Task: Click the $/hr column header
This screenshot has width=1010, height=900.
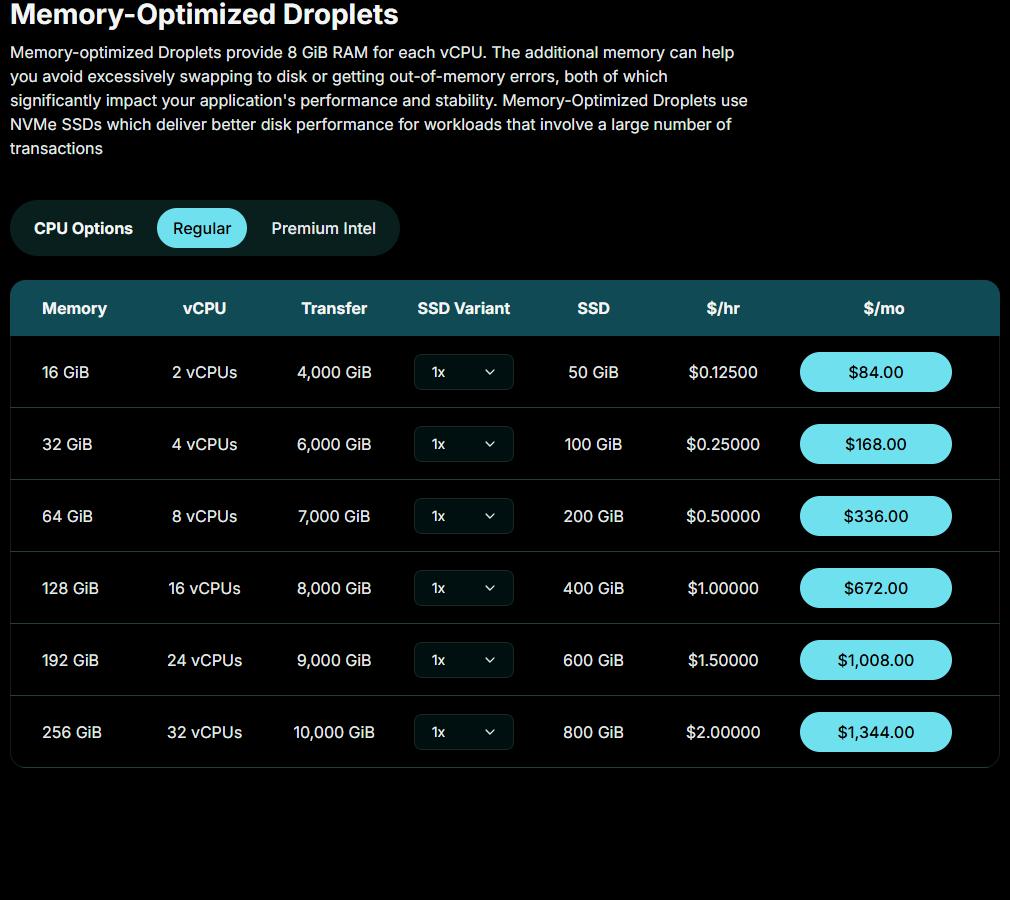Action: coord(723,308)
